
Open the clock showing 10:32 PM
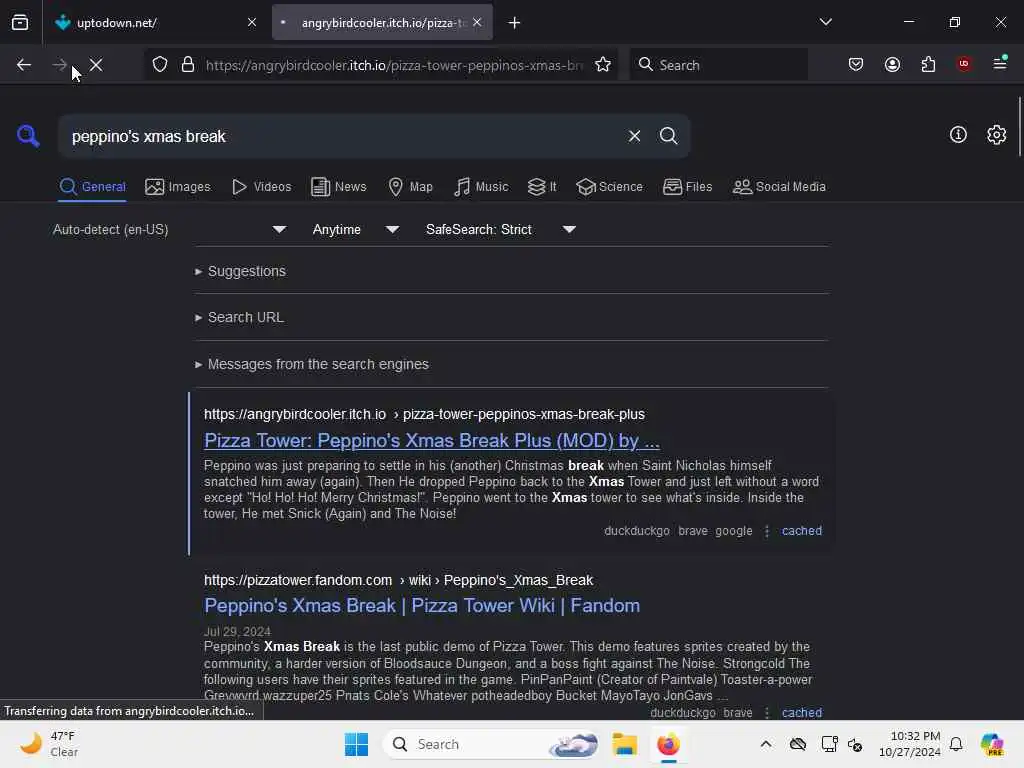click(x=909, y=744)
